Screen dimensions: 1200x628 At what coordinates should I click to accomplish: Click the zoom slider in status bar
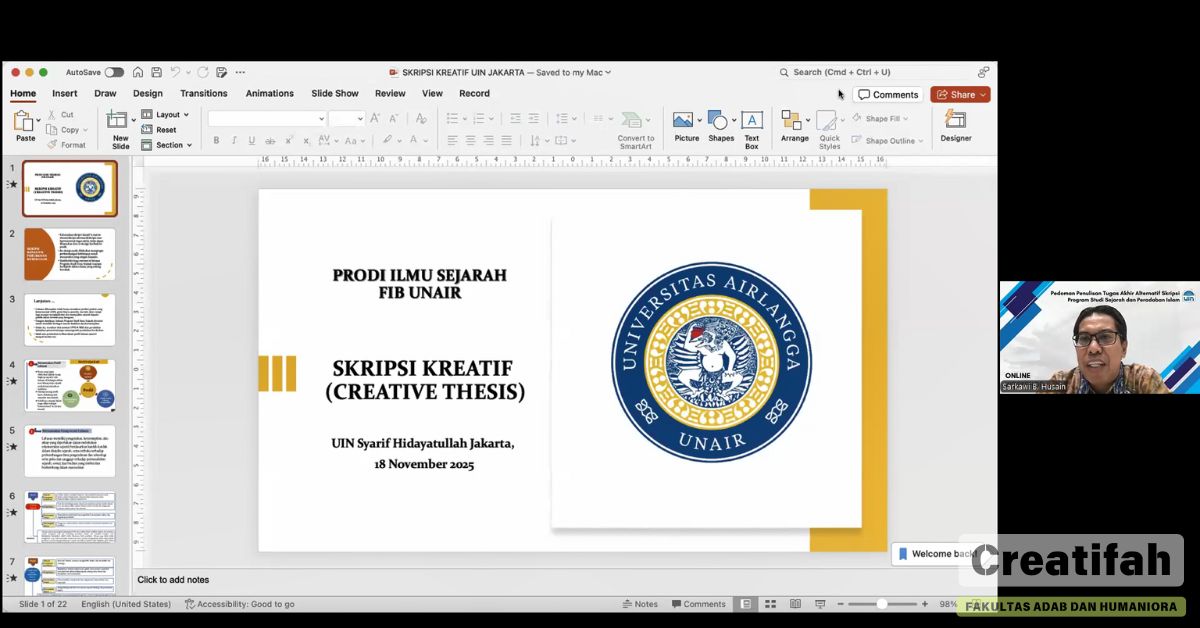[x=882, y=604]
